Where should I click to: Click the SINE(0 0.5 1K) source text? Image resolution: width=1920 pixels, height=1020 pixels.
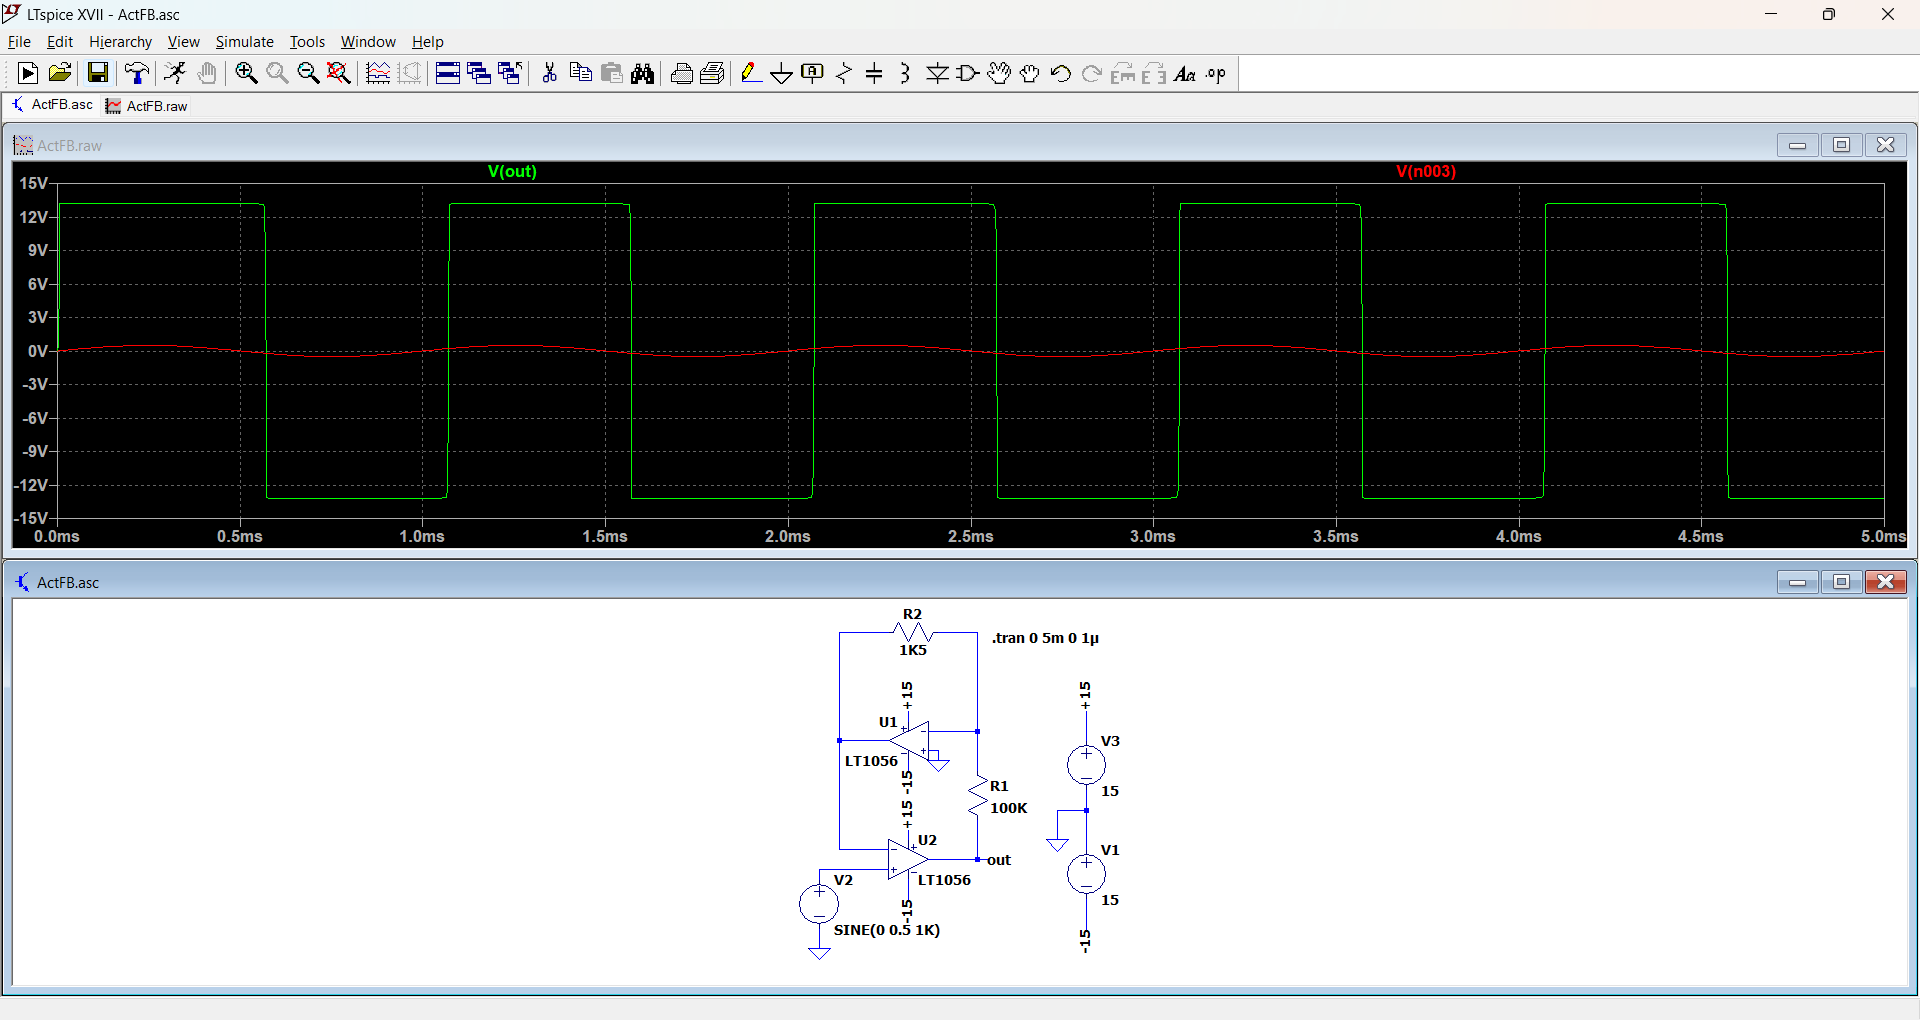(x=887, y=930)
